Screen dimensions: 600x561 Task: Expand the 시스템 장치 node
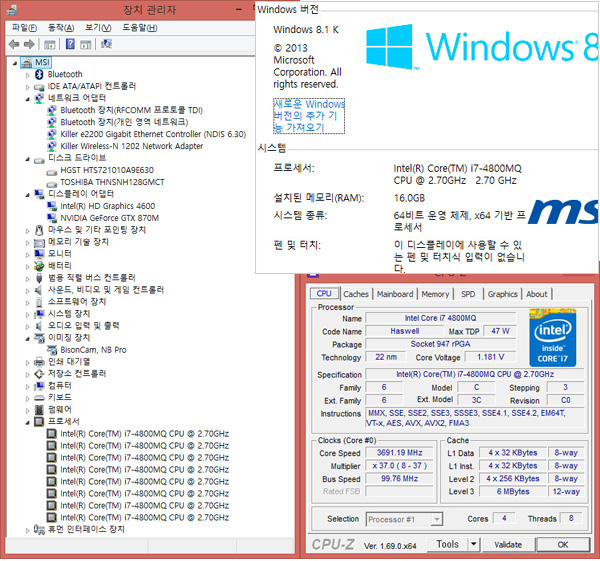coord(28,315)
